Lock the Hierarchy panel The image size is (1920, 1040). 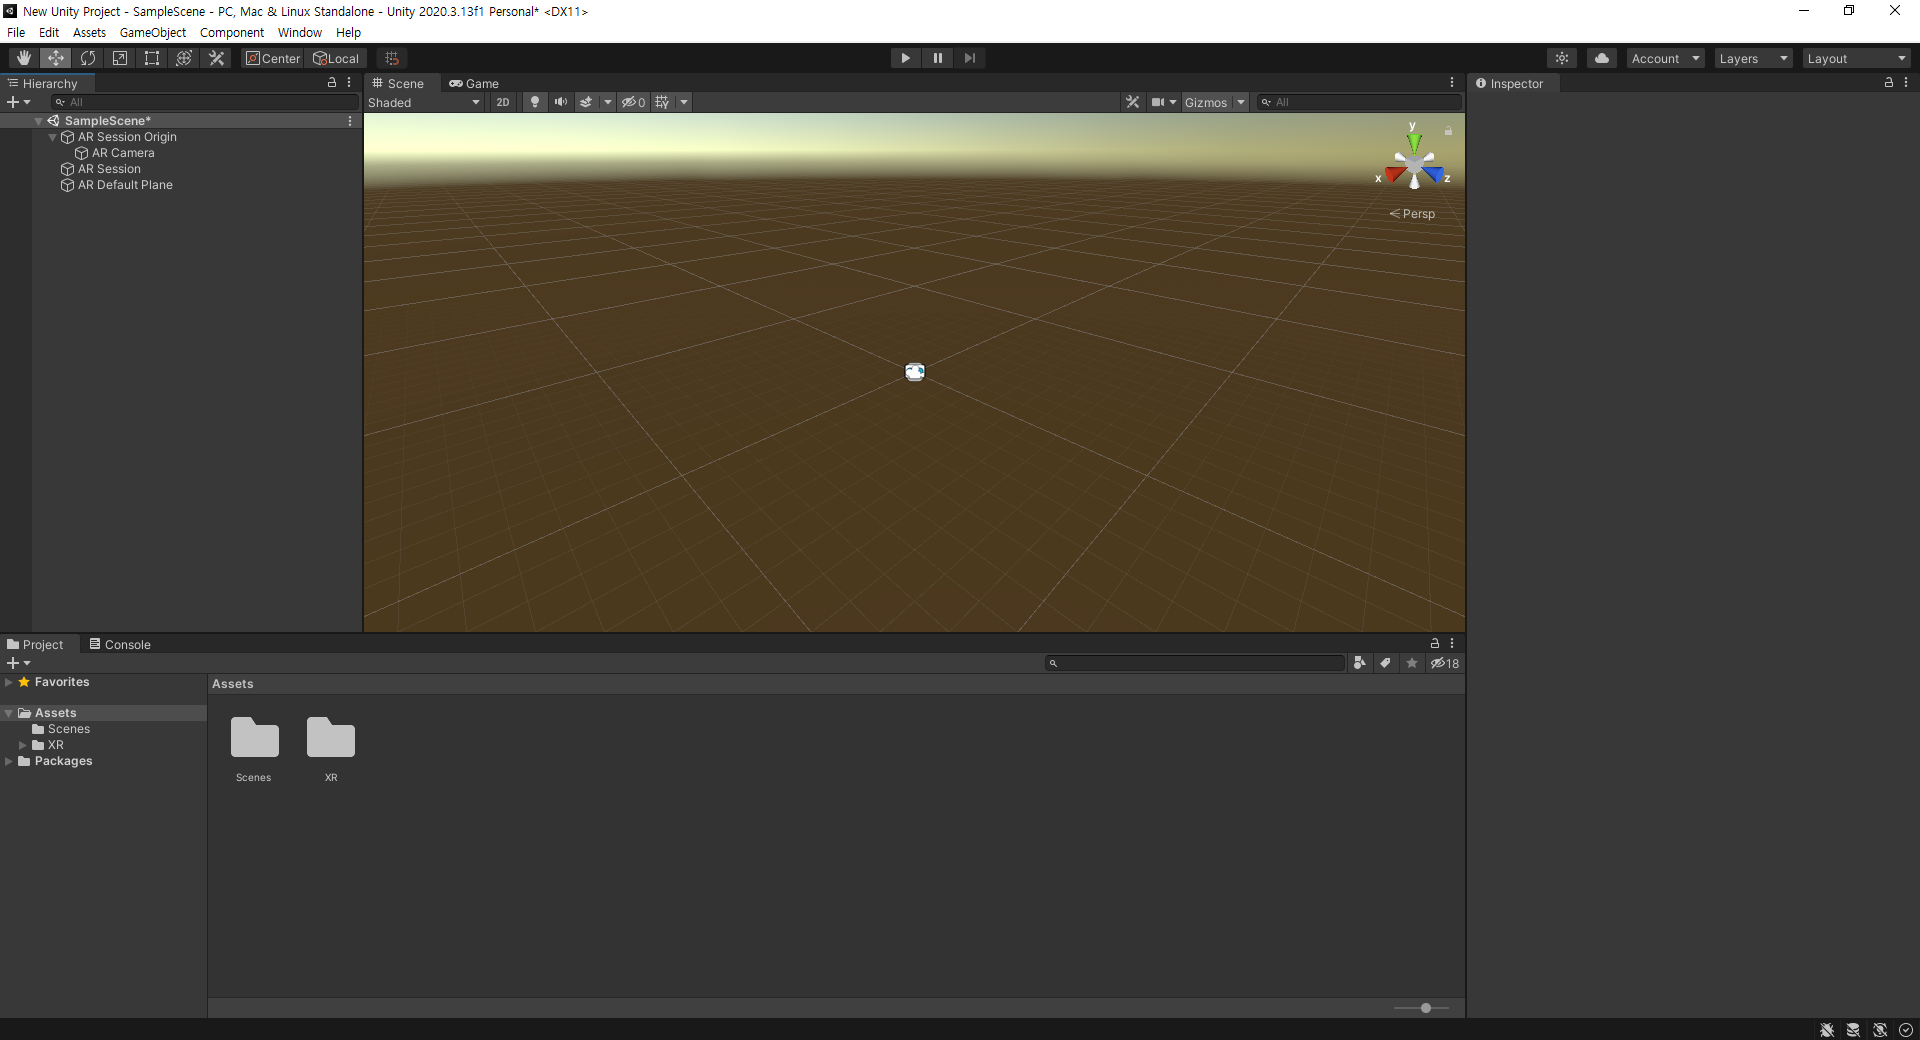(x=332, y=83)
